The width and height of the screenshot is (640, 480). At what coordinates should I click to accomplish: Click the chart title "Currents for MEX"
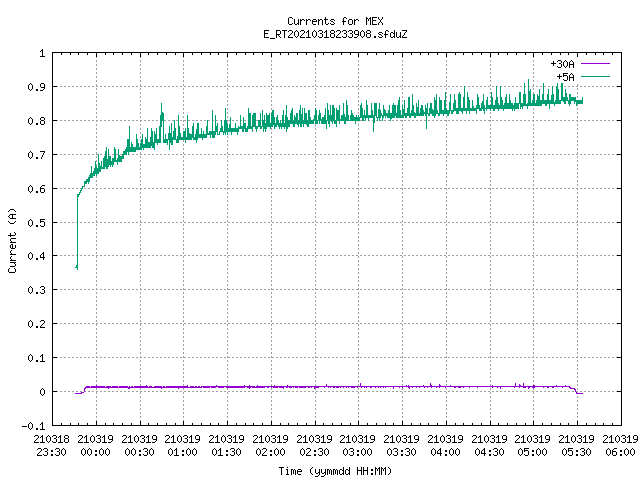coord(335,21)
